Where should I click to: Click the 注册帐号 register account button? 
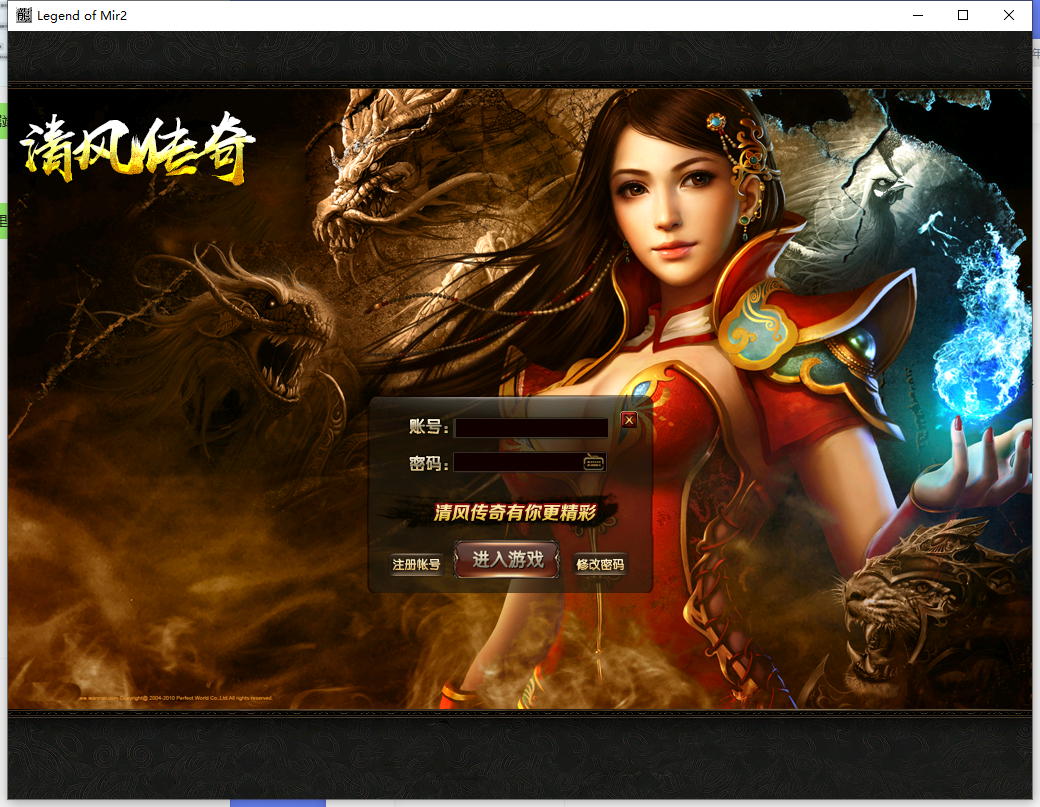tap(416, 564)
